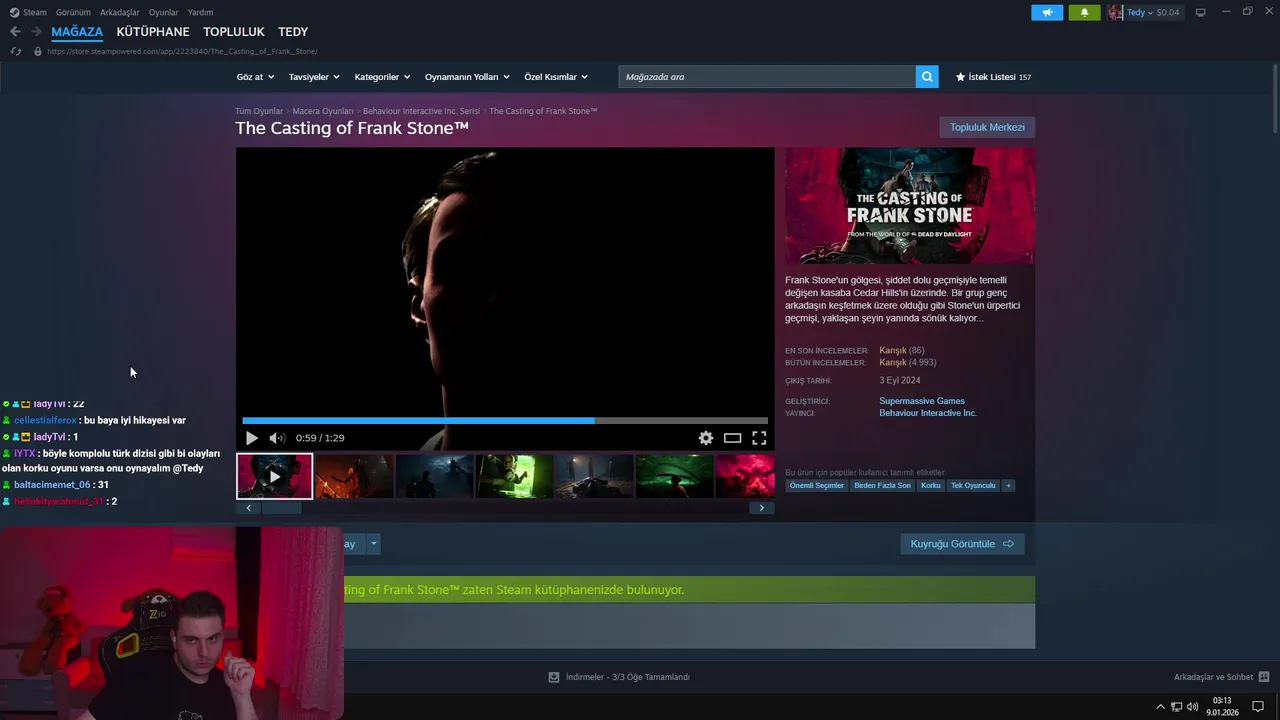Go forward with the right arrow

(36, 32)
